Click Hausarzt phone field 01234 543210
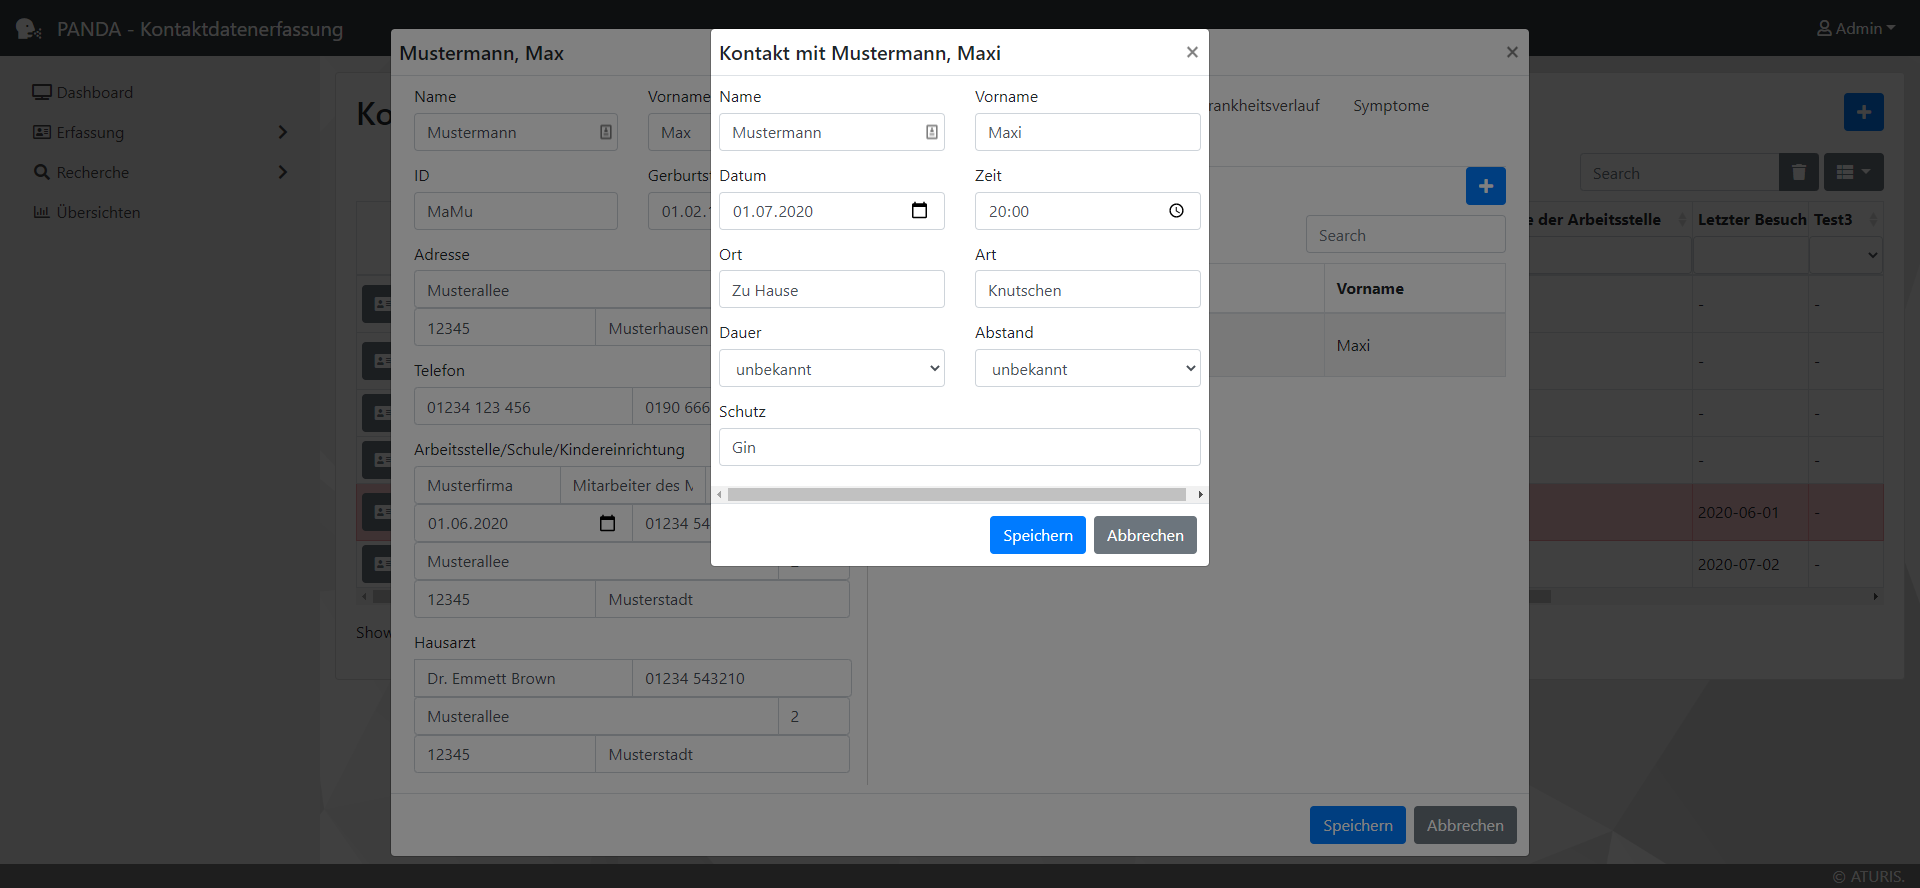Screen dimensions: 1920x888 point(741,678)
